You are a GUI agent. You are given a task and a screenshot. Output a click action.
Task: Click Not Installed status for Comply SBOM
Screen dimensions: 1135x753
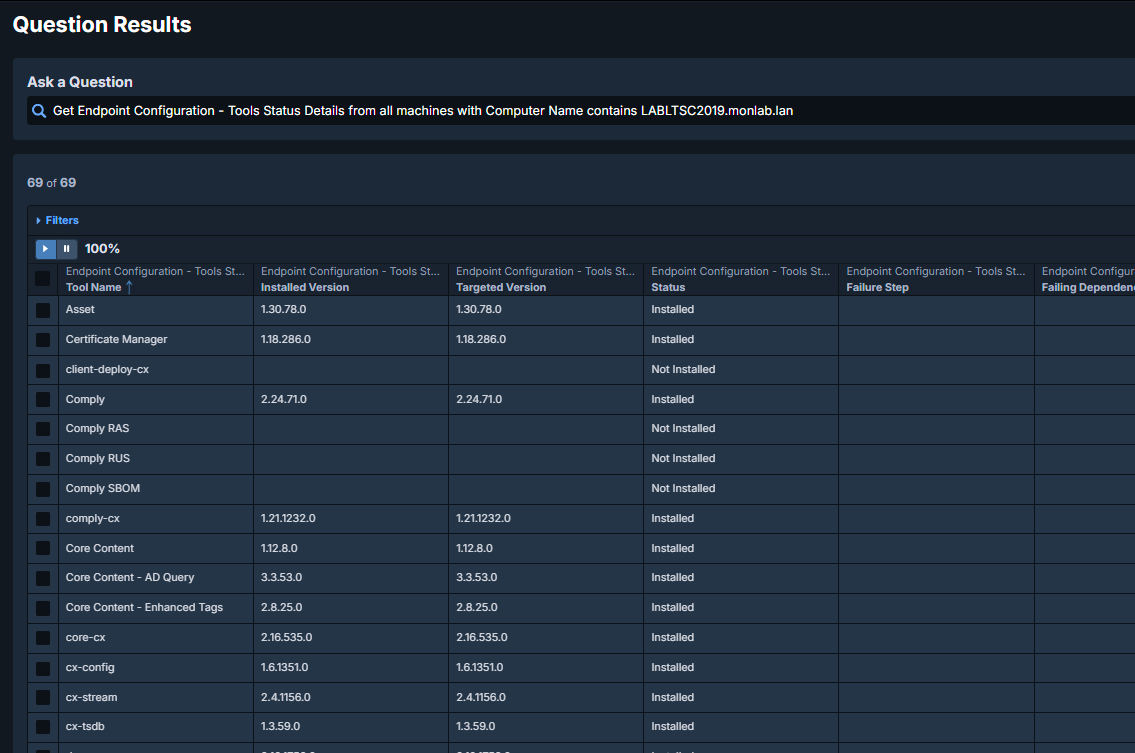683,488
